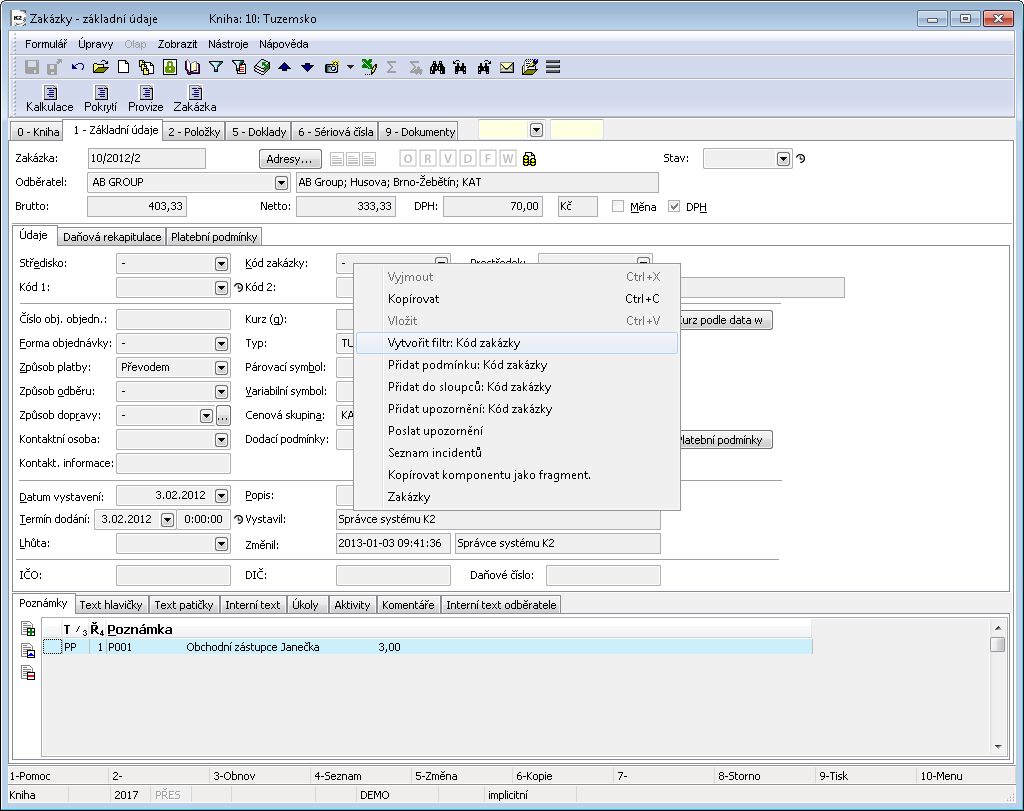Open the Způsob platby dropdown

point(222,367)
